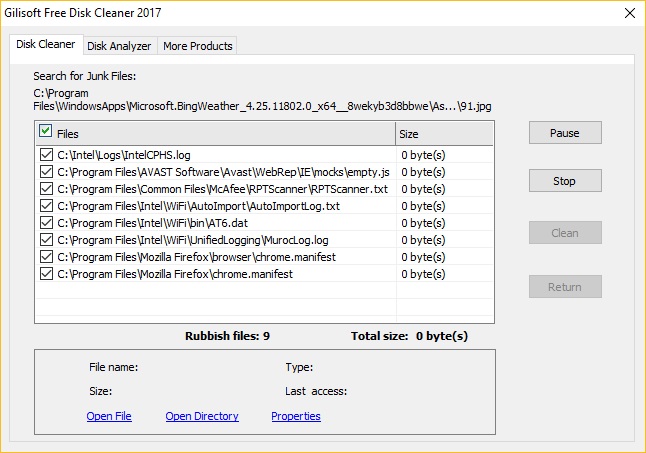Select the Intel WiFi AutoImportLog.txt row
Viewport: 646px width, 453px height.
coord(264,206)
